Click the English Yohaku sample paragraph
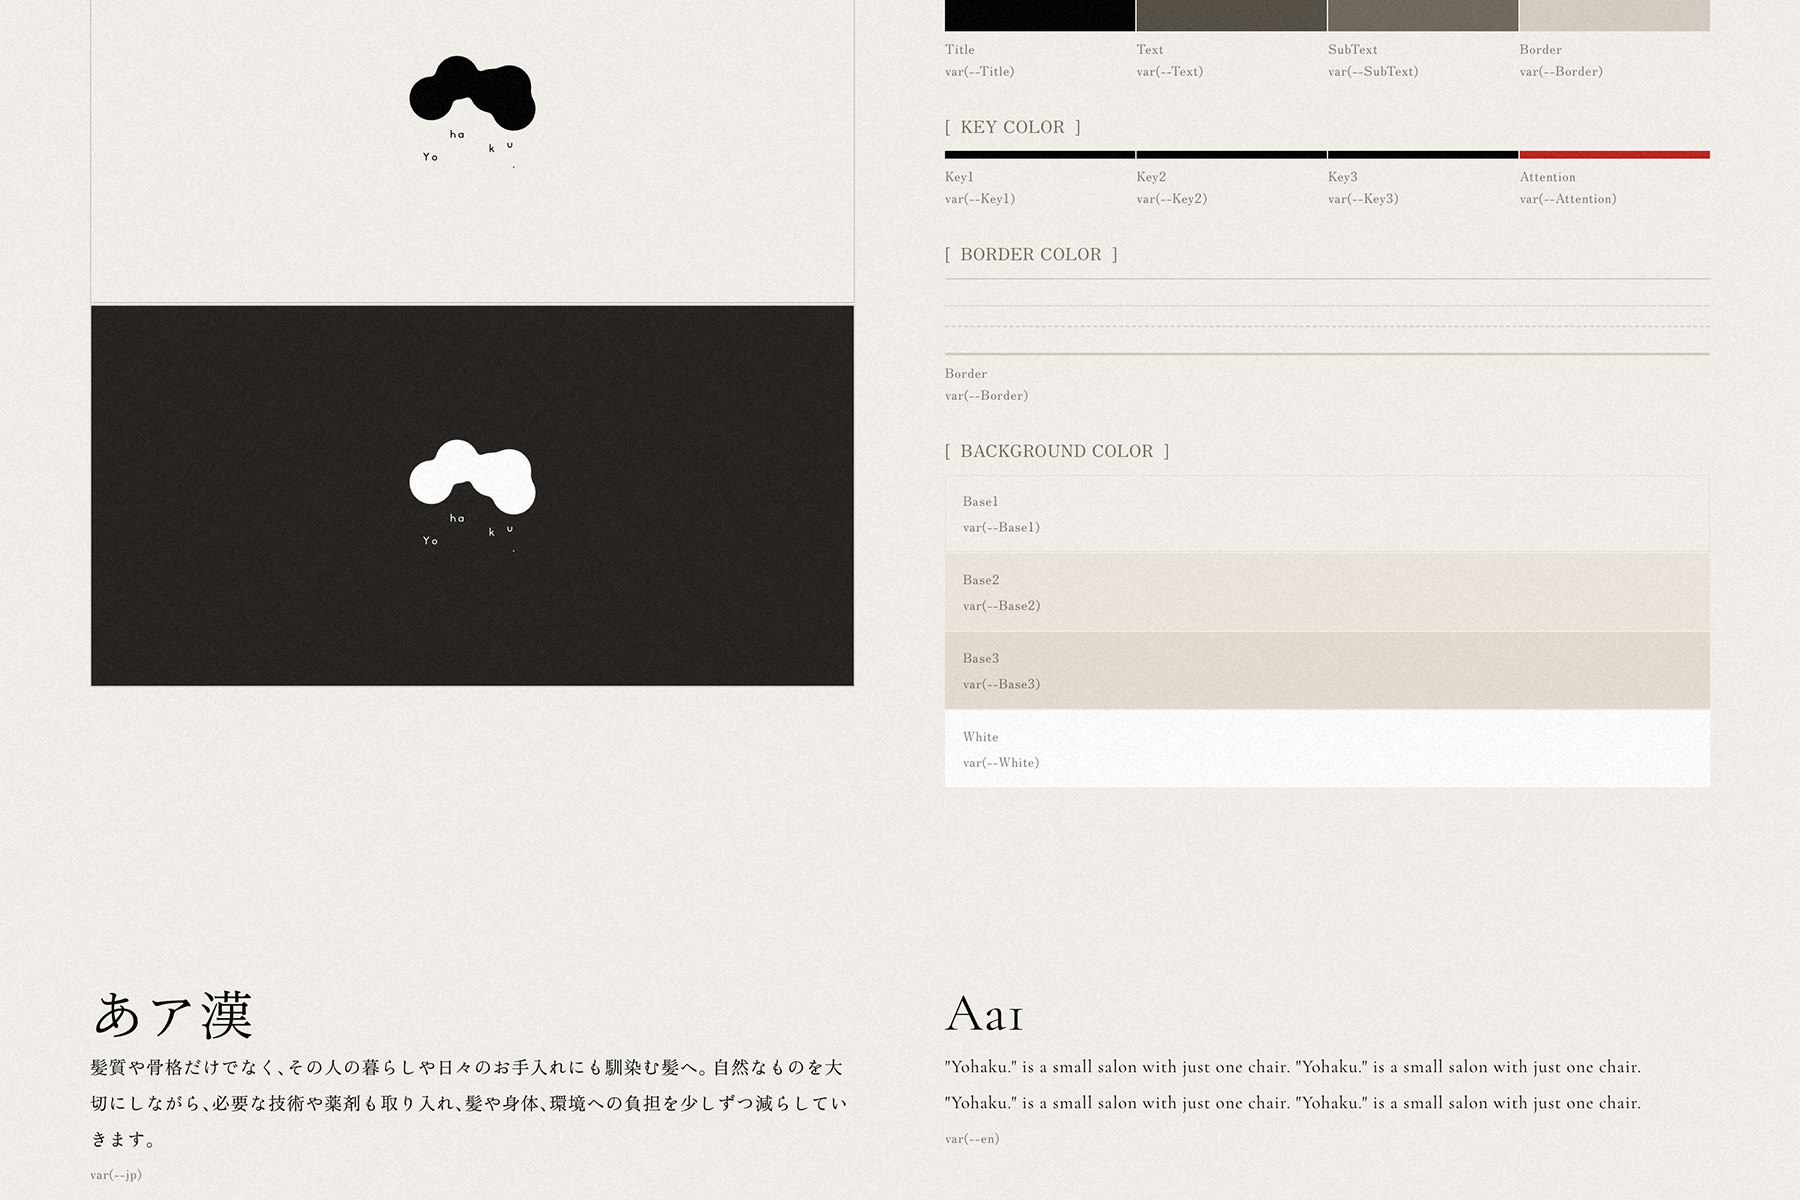Screen dimensions: 1800x1200 1293,1085
